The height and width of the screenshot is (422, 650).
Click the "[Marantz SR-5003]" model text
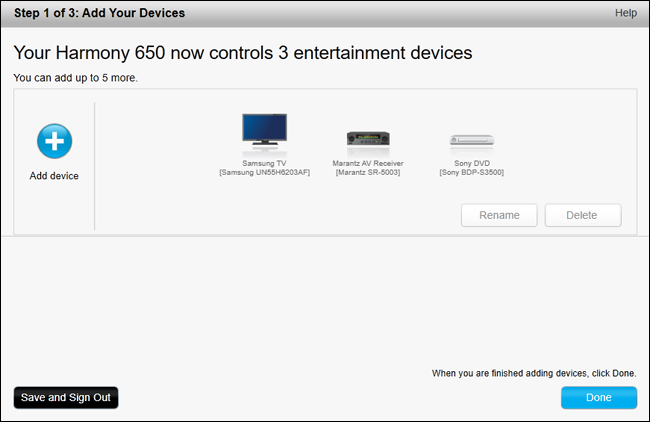pos(368,172)
